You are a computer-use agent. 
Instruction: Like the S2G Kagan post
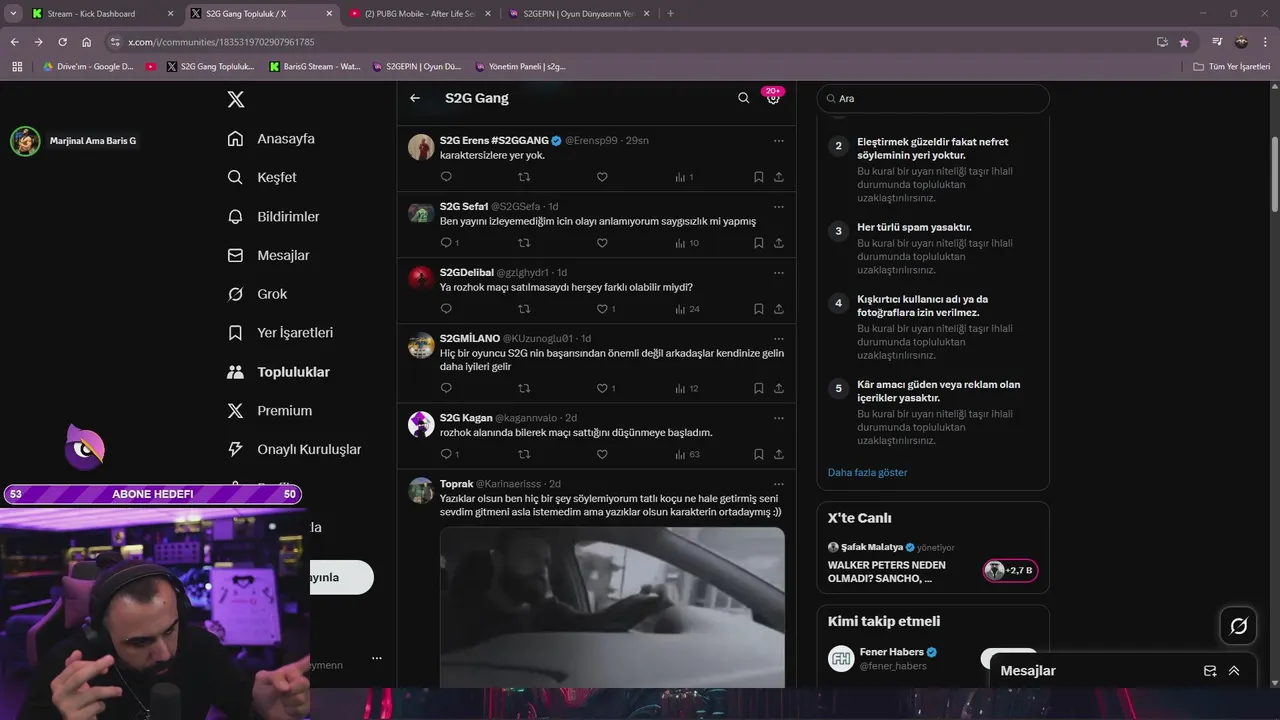602,454
